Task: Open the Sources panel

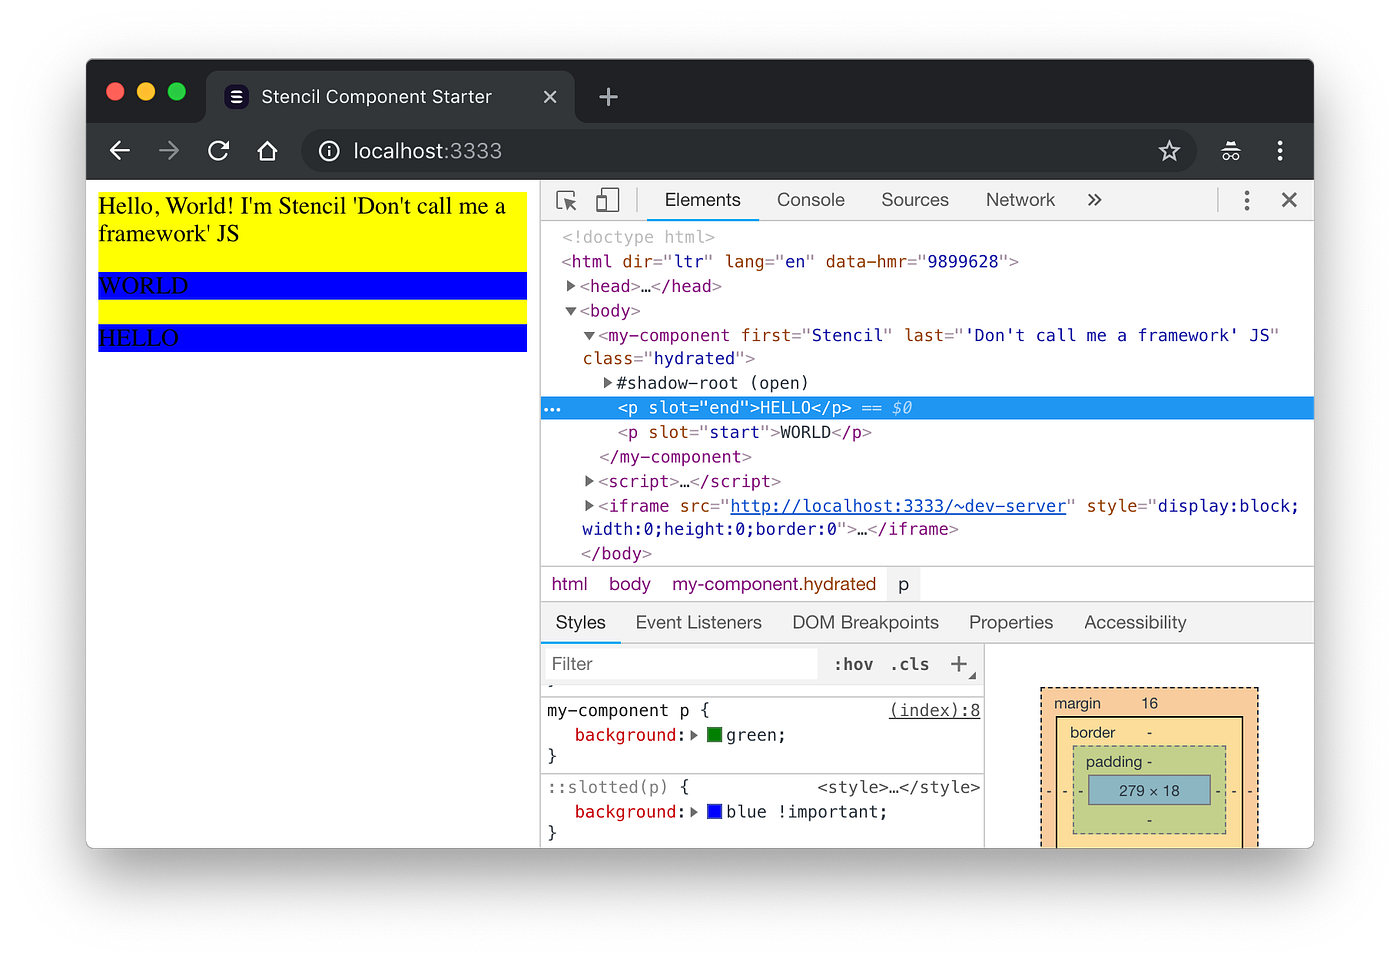Action: [x=915, y=200]
